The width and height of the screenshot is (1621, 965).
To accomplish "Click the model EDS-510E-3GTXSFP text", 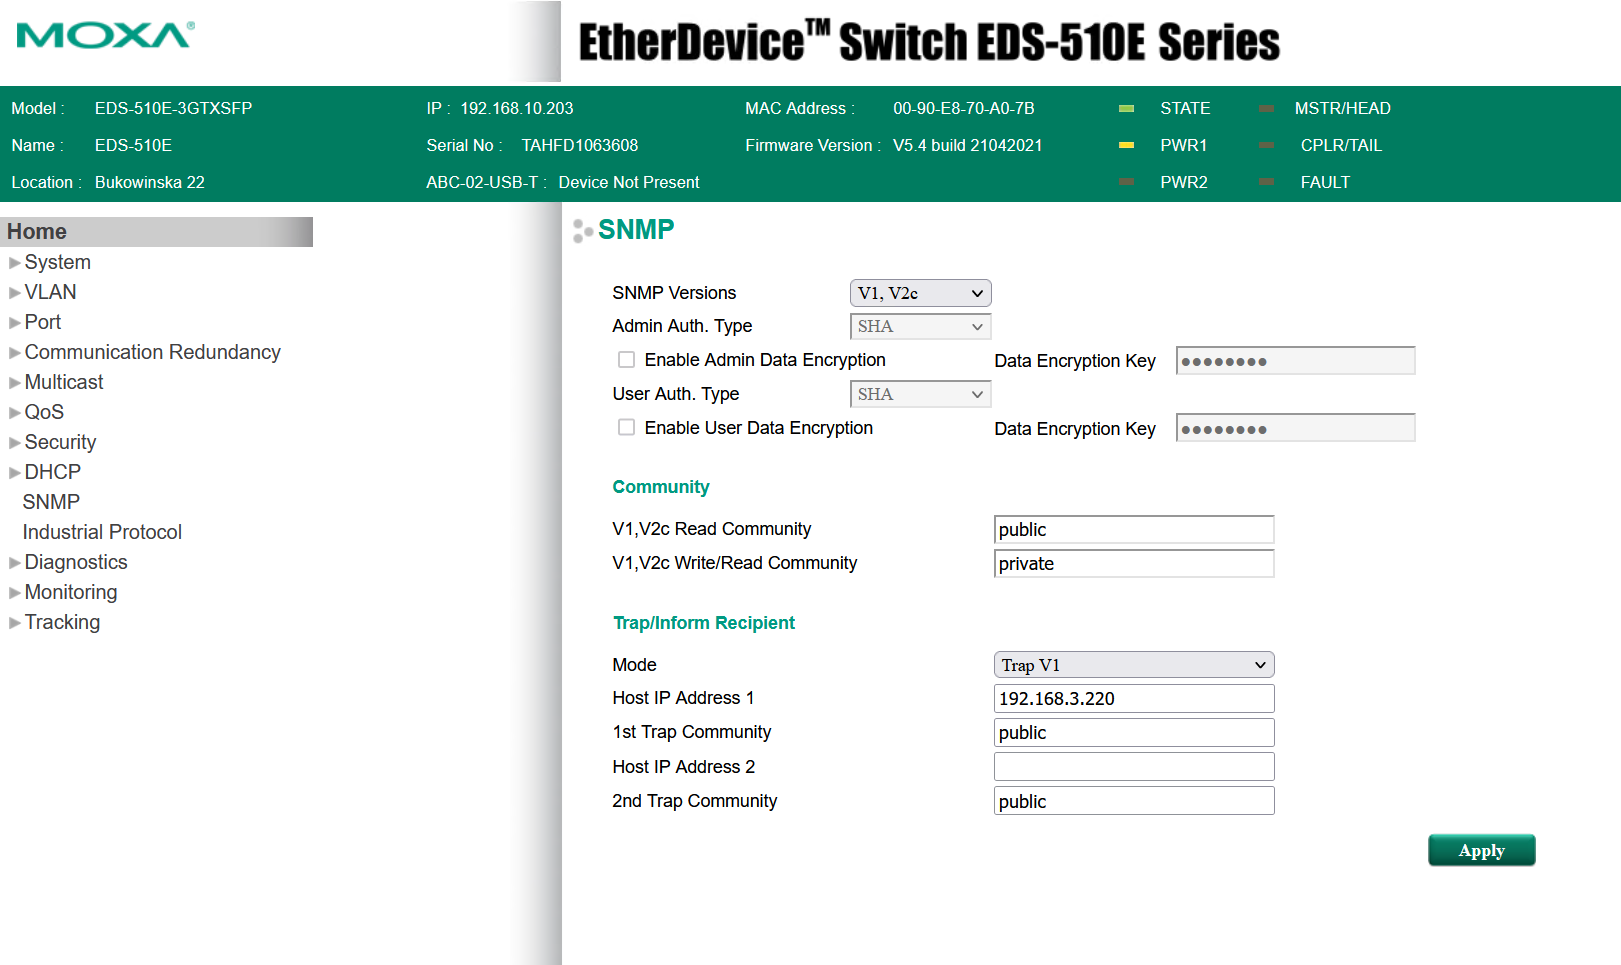I will click(173, 108).
